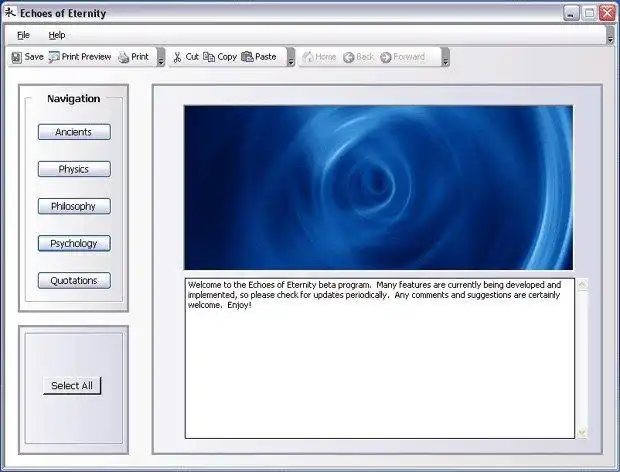620x472 pixels.
Task: Click inside the welcome message text box
Action: click(380, 358)
